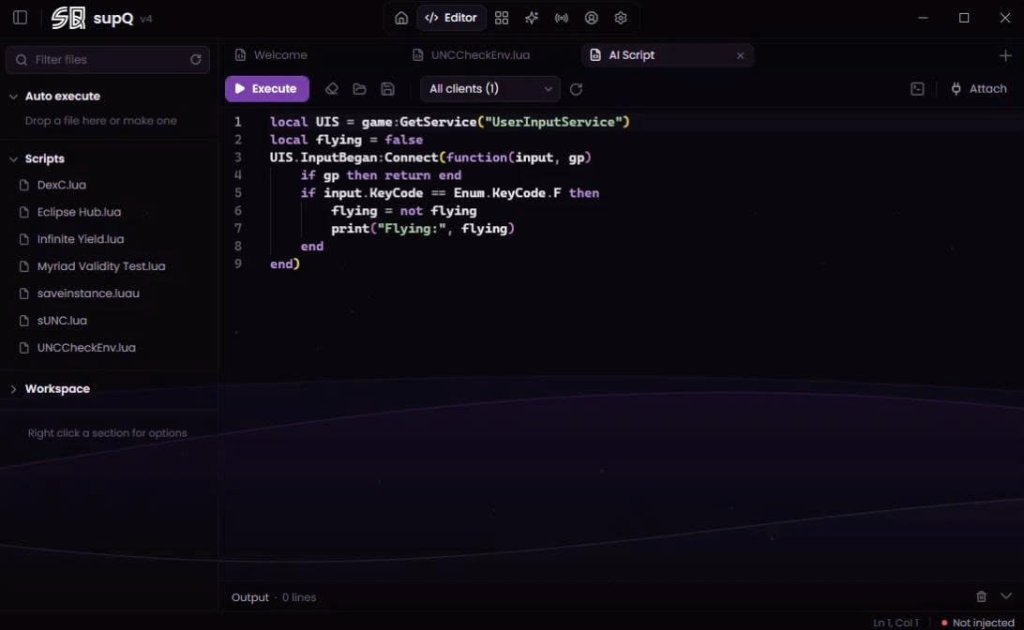Click line number 5 in the gutter

[x=238, y=193]
